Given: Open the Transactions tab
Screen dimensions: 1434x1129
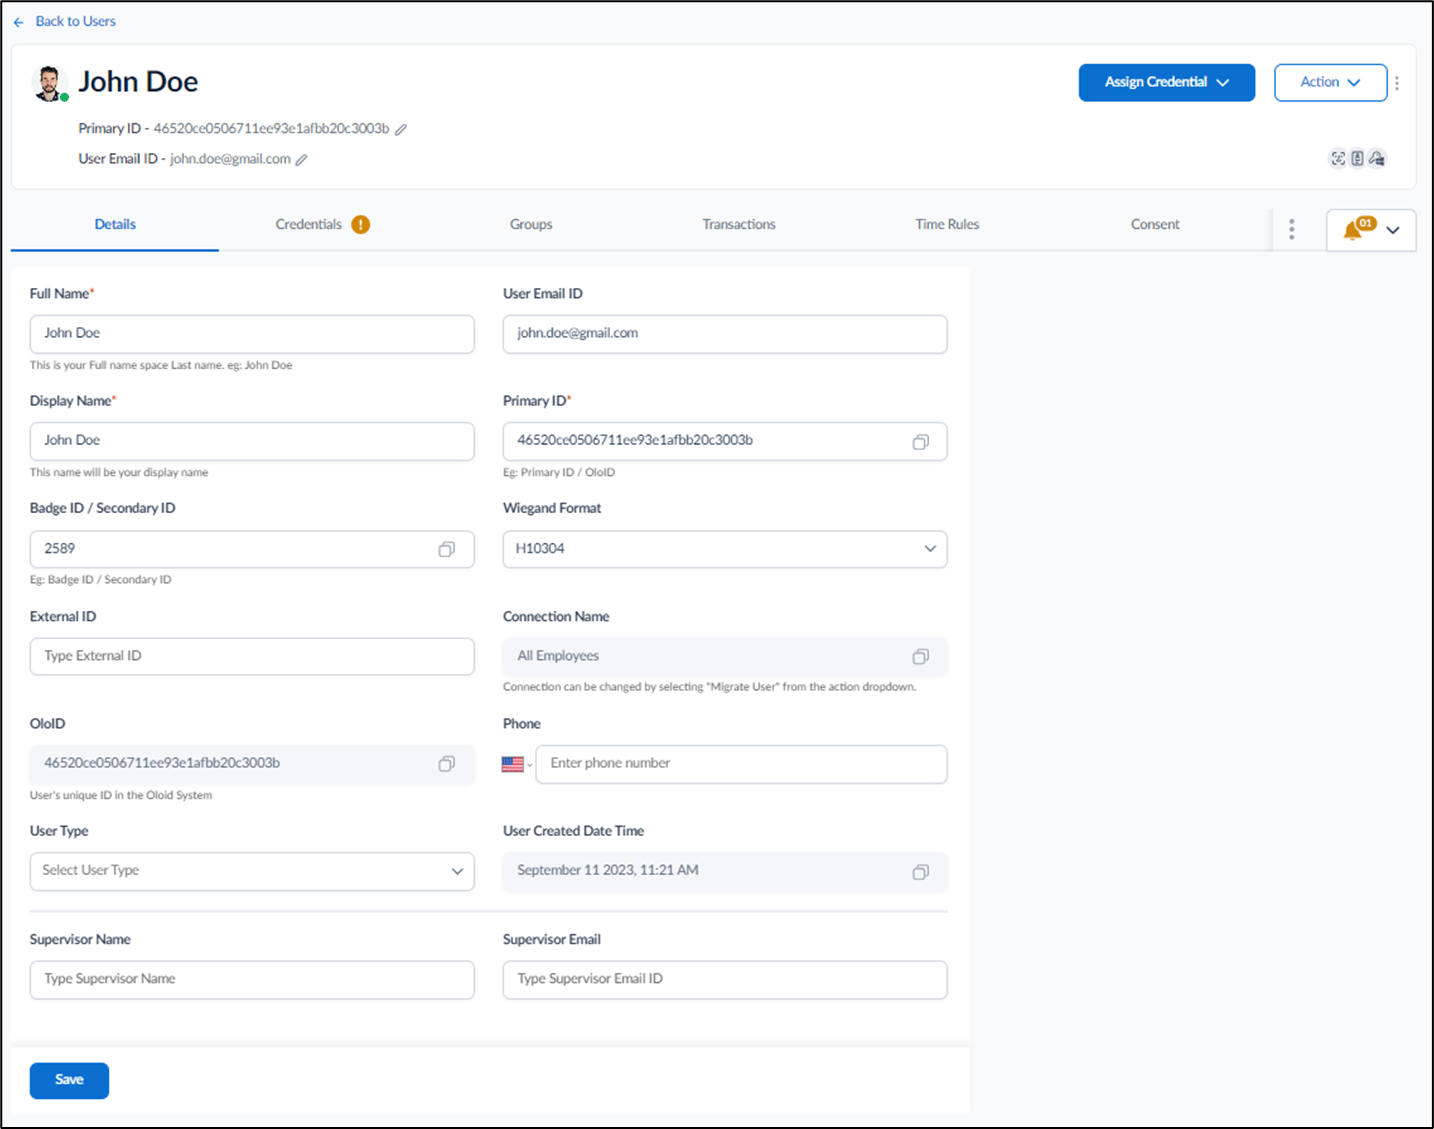Looking at the screenshot, I should pos(739,224).
